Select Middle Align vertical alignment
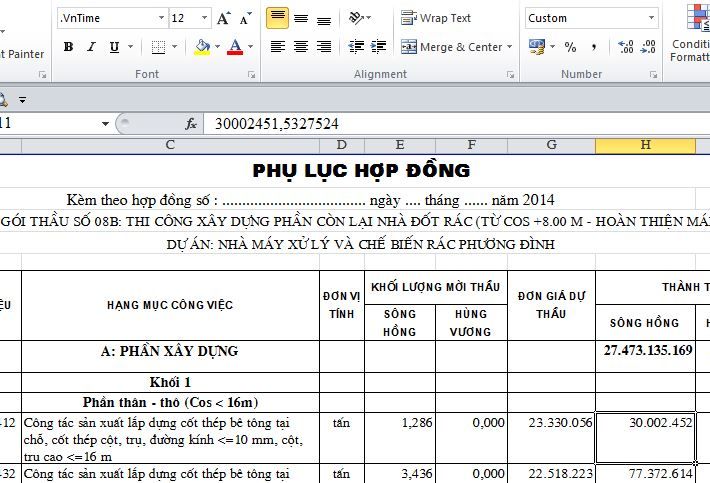The width and height of the screenshot is (710, 483). [301, 19]
